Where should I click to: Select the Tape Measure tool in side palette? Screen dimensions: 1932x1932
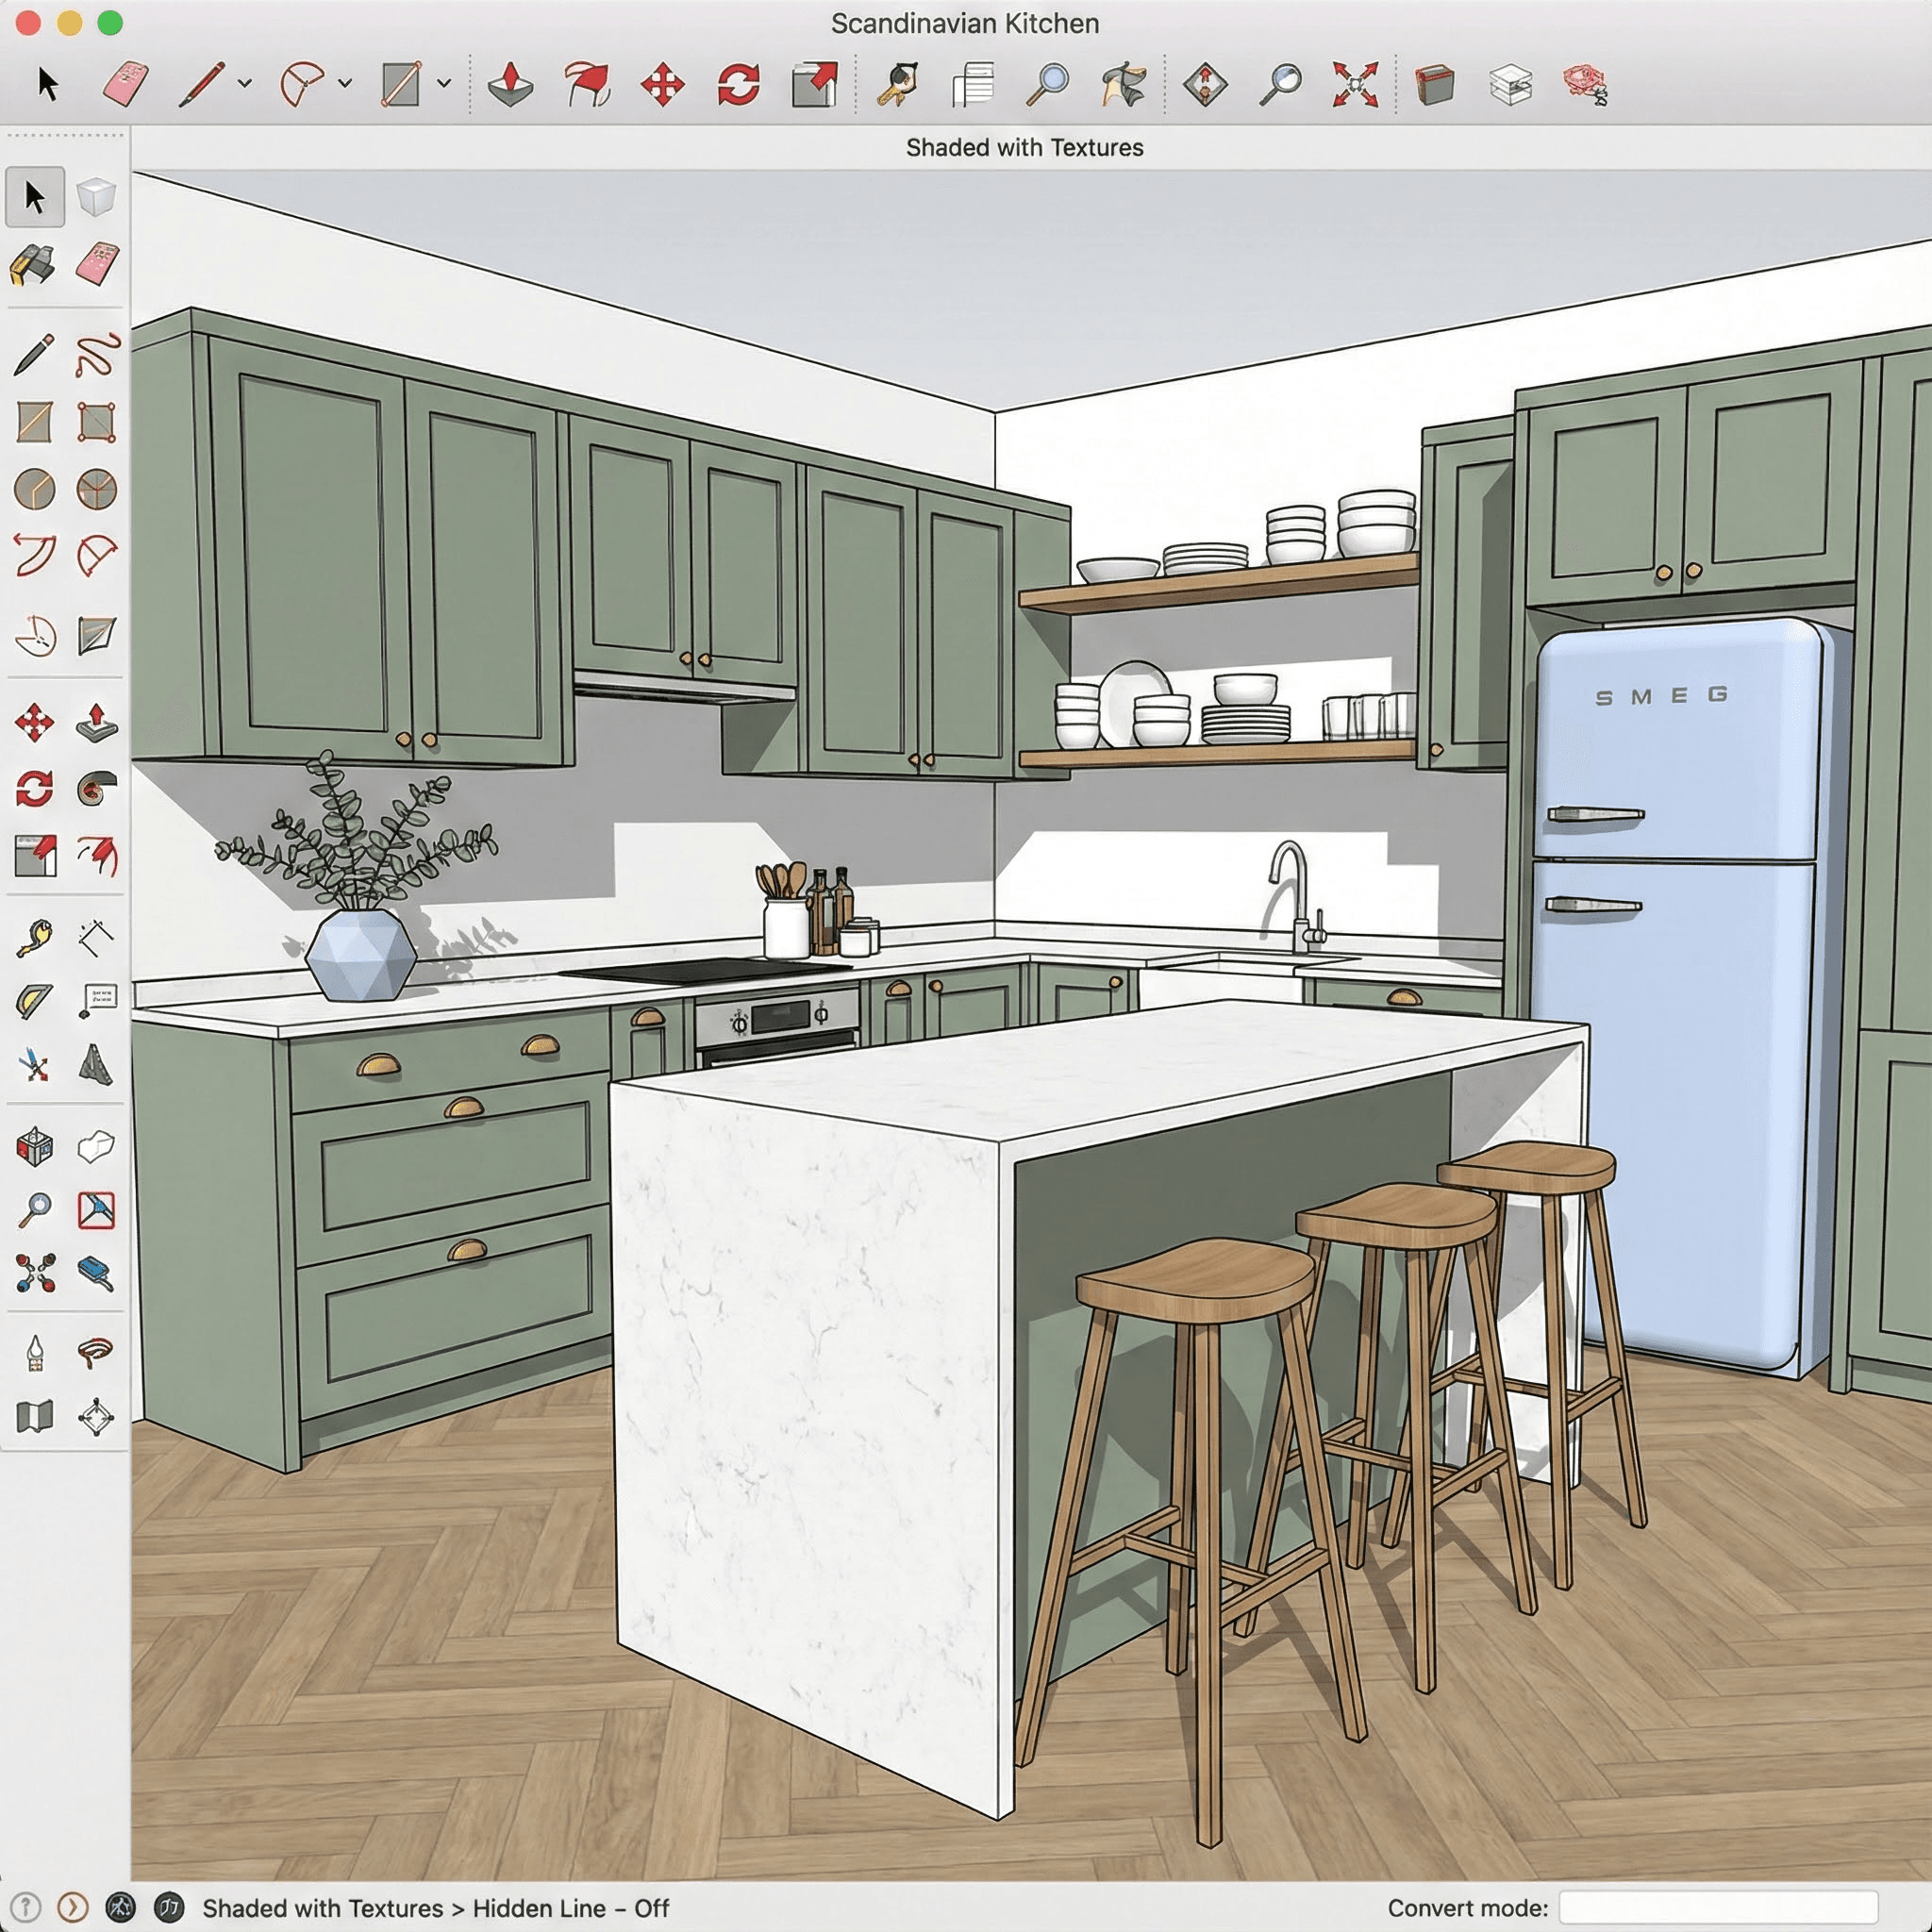[34, 939]
